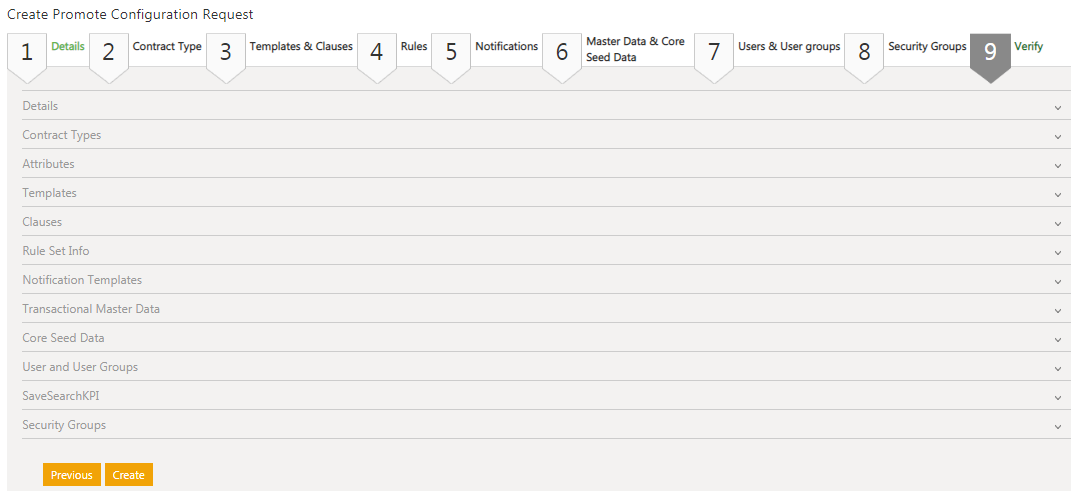Expand the Contract Types section chevron
Screen dimensions: 1071x491
tap(1057, 136)
